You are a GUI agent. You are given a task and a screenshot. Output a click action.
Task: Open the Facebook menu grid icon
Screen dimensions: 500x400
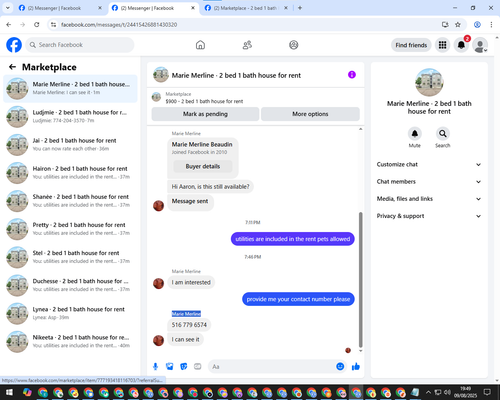pos(442,45)
